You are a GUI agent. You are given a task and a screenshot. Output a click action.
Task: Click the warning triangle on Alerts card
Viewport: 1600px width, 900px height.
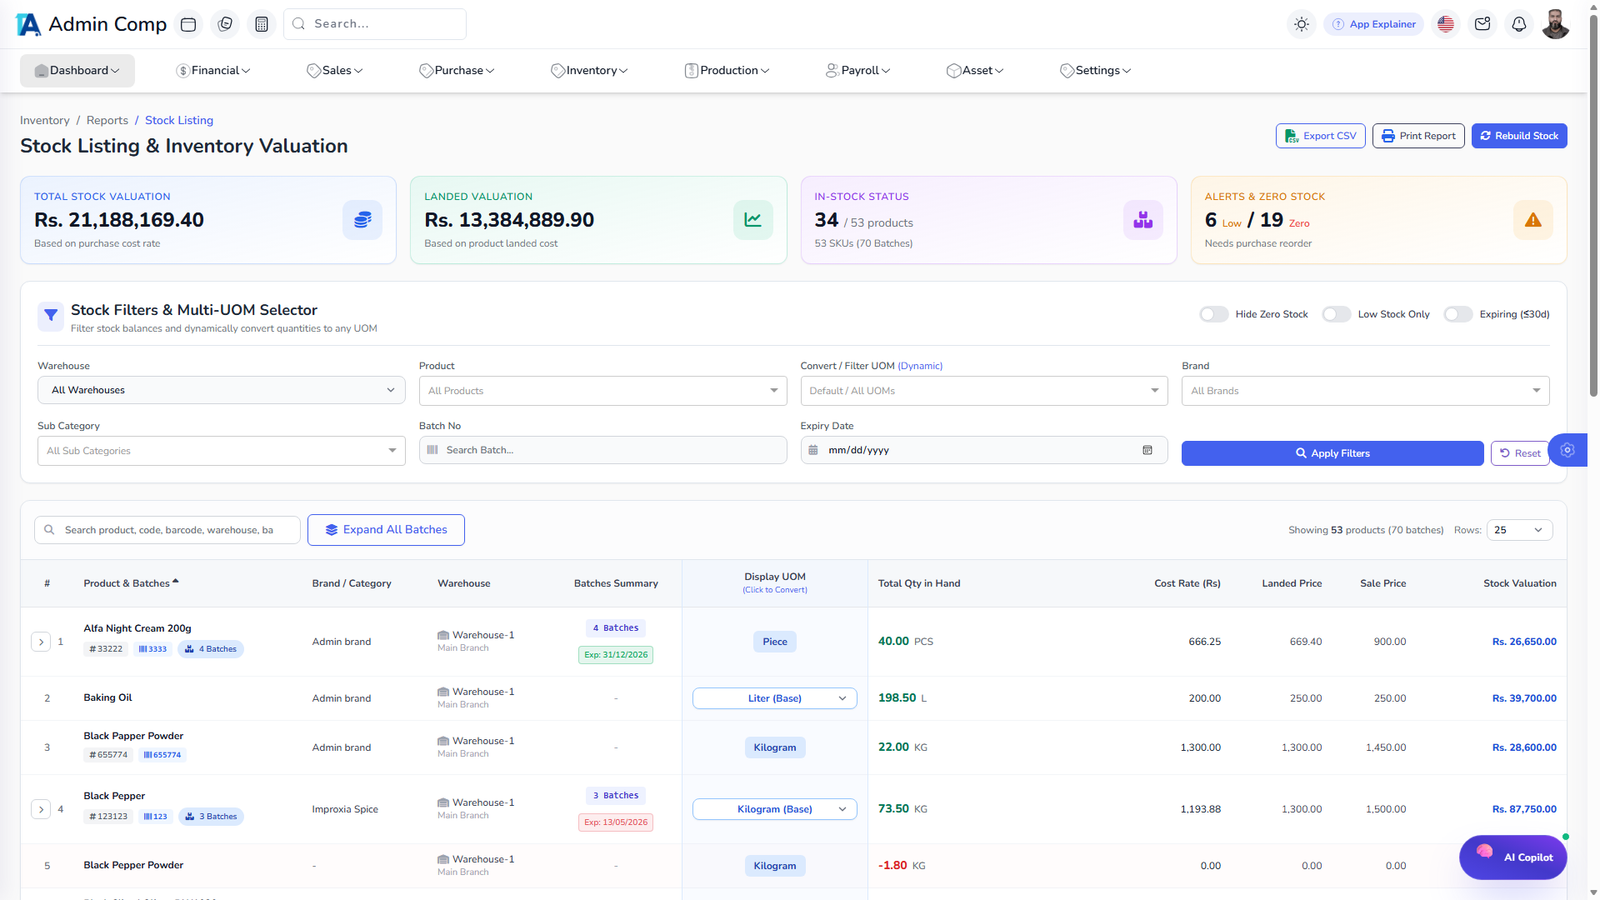(1533, 220)
